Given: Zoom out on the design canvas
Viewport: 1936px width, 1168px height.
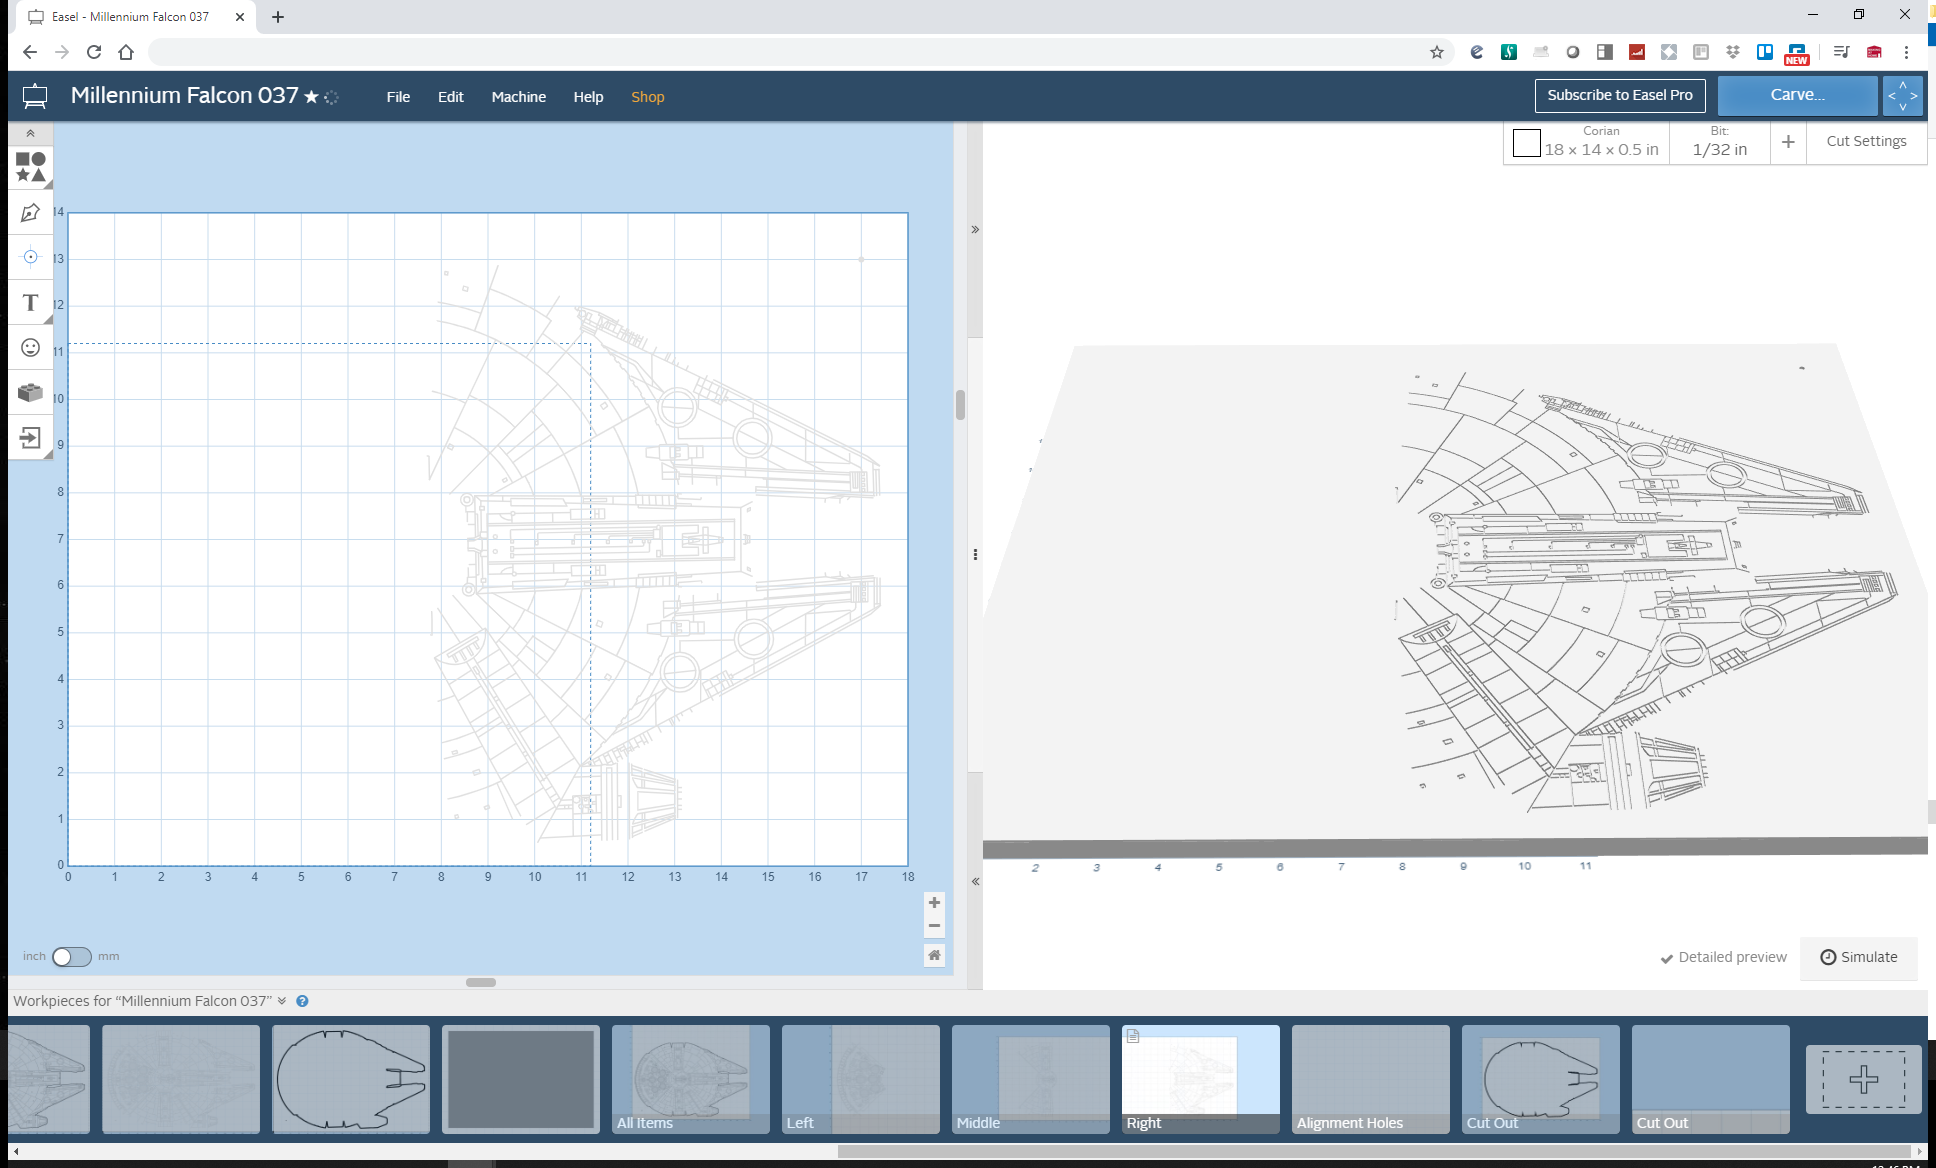Looking at the screenshot, I should pyautogui.click(x=934, y=925).
